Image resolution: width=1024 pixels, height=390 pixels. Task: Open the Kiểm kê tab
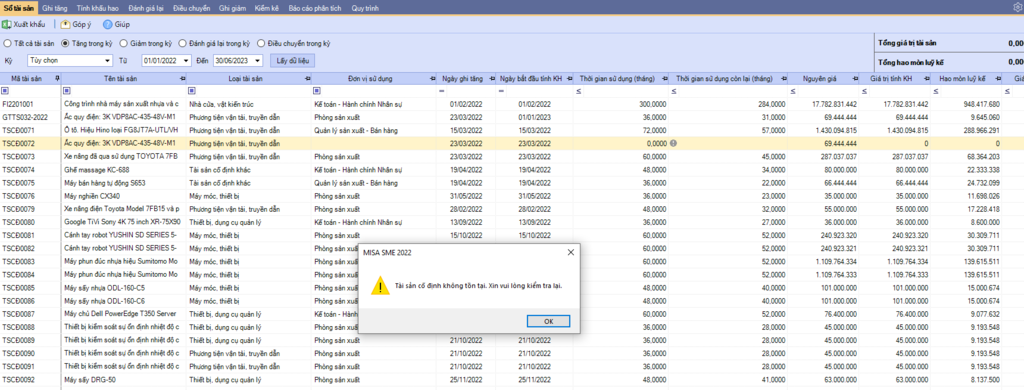(266, 8)
